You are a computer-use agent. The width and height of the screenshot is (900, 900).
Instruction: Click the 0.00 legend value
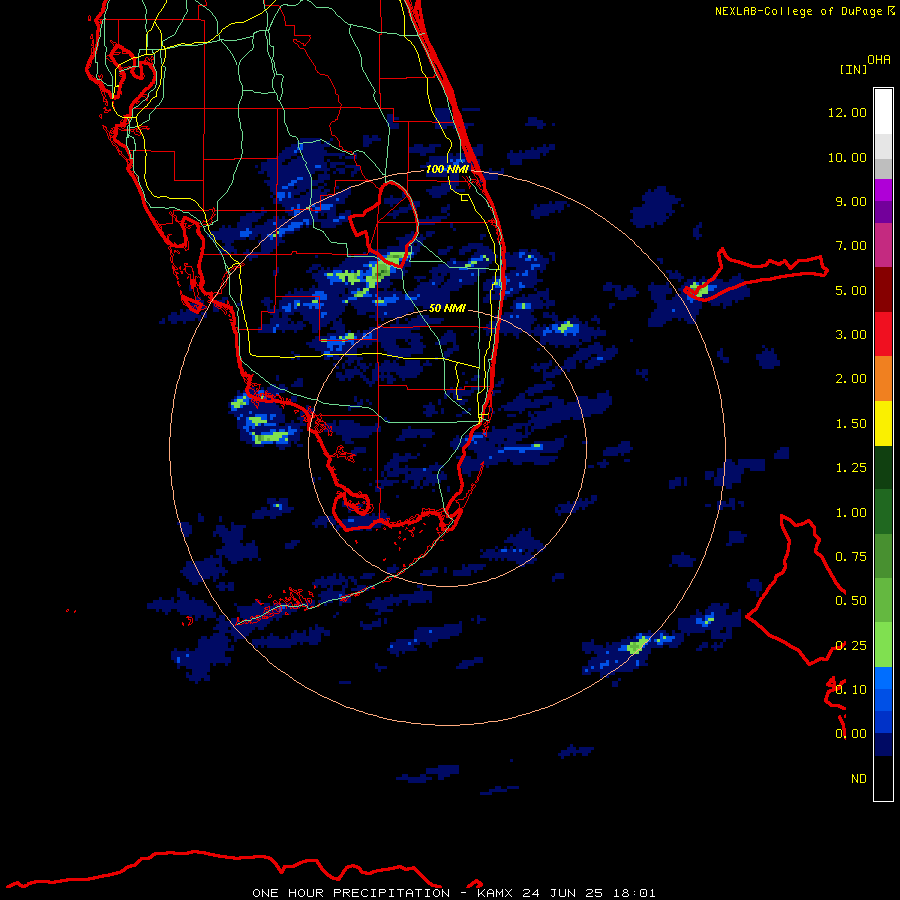click(x=851, y=734)
